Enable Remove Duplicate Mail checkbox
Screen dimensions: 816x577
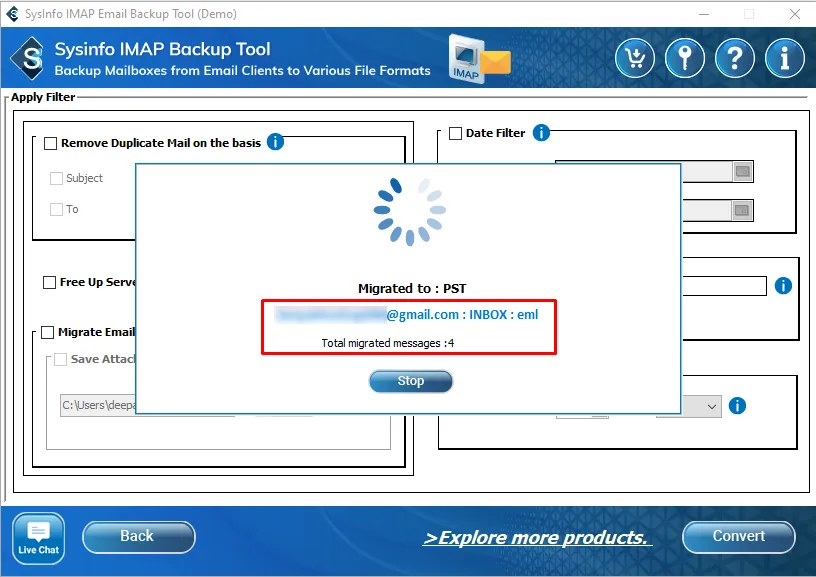(x=50, y=143)
